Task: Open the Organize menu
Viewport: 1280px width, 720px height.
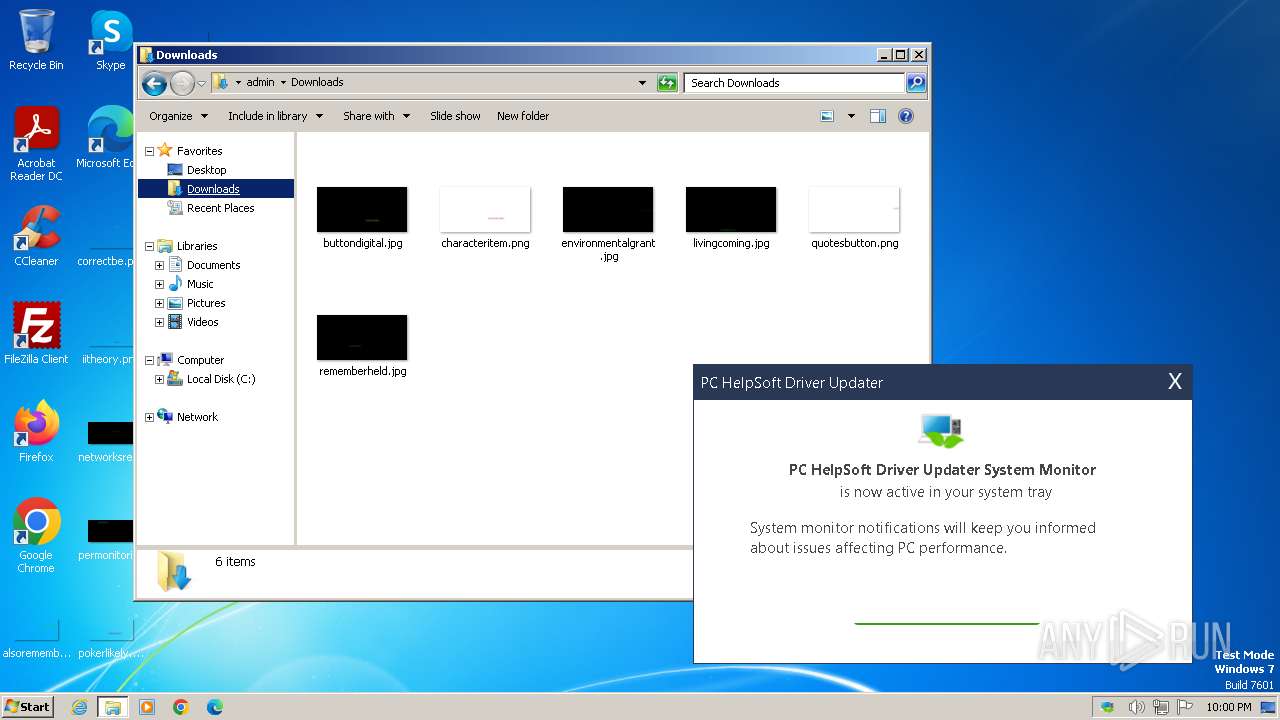Action: [178, 116]
